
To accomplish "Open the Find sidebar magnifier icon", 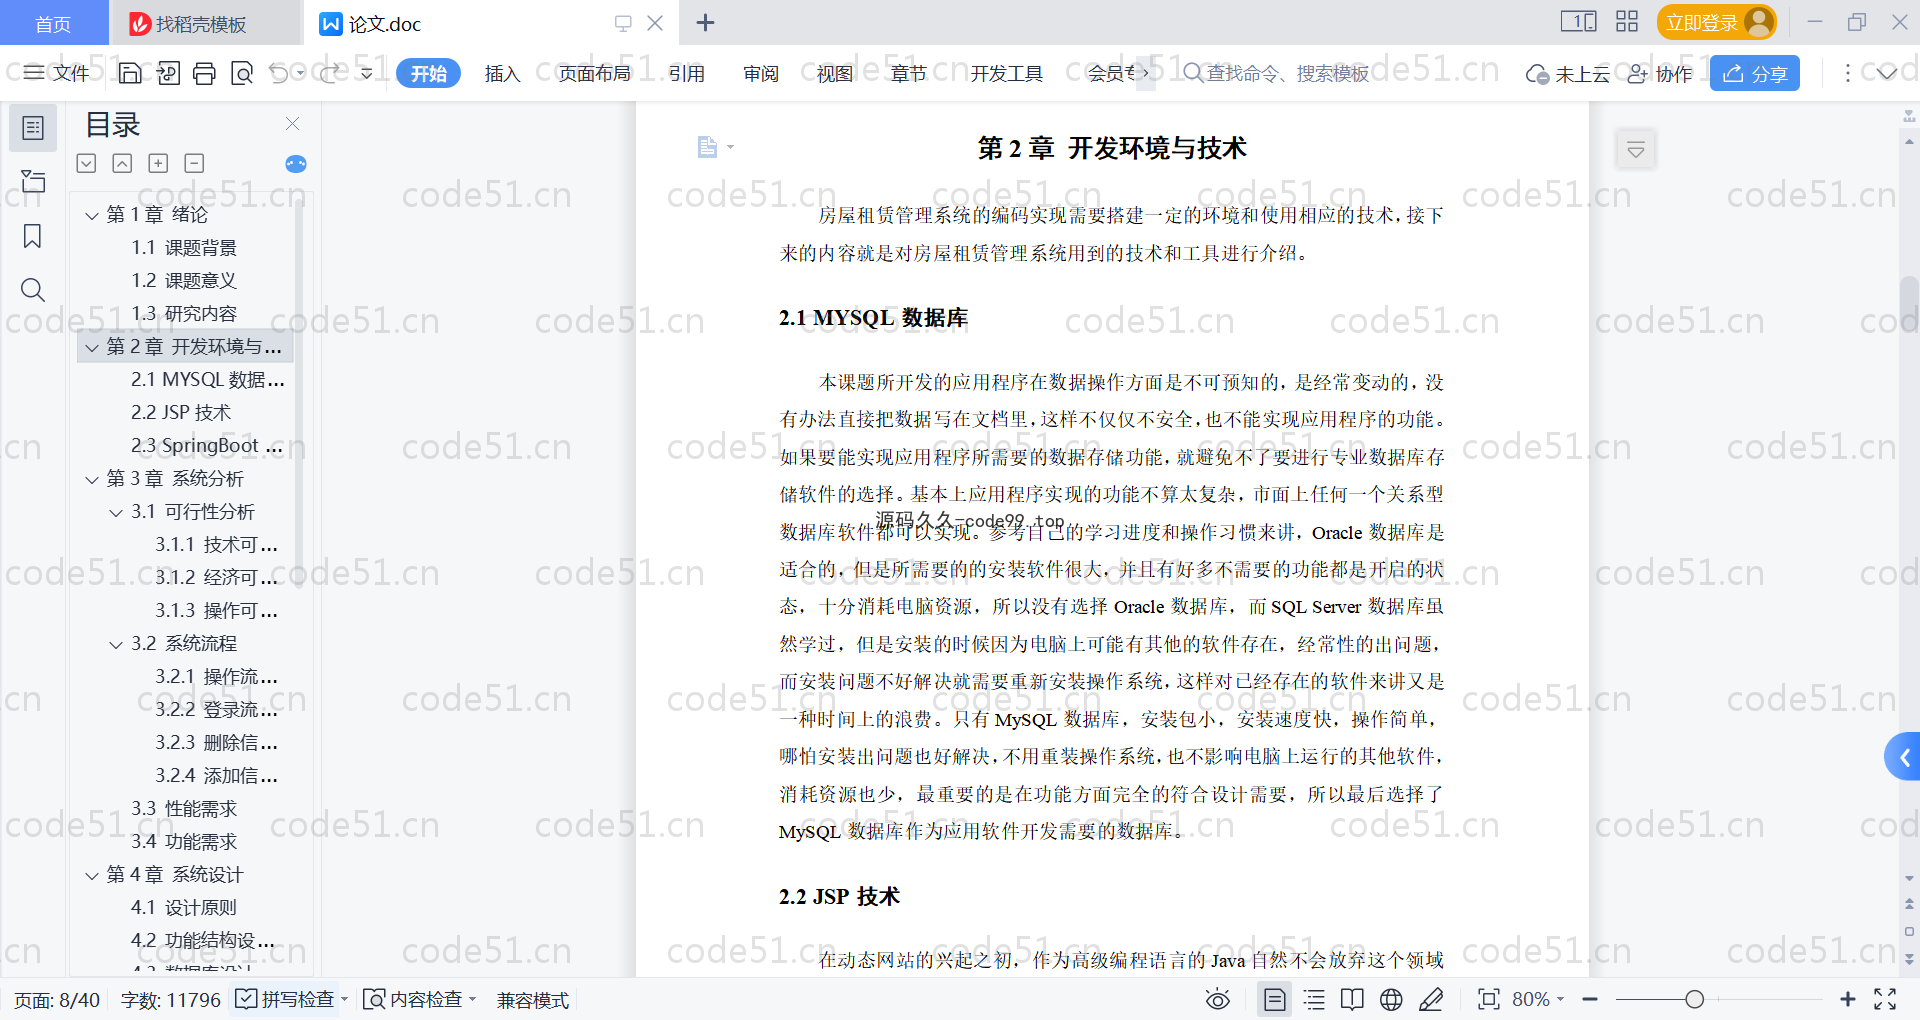I will coord(33,290).
